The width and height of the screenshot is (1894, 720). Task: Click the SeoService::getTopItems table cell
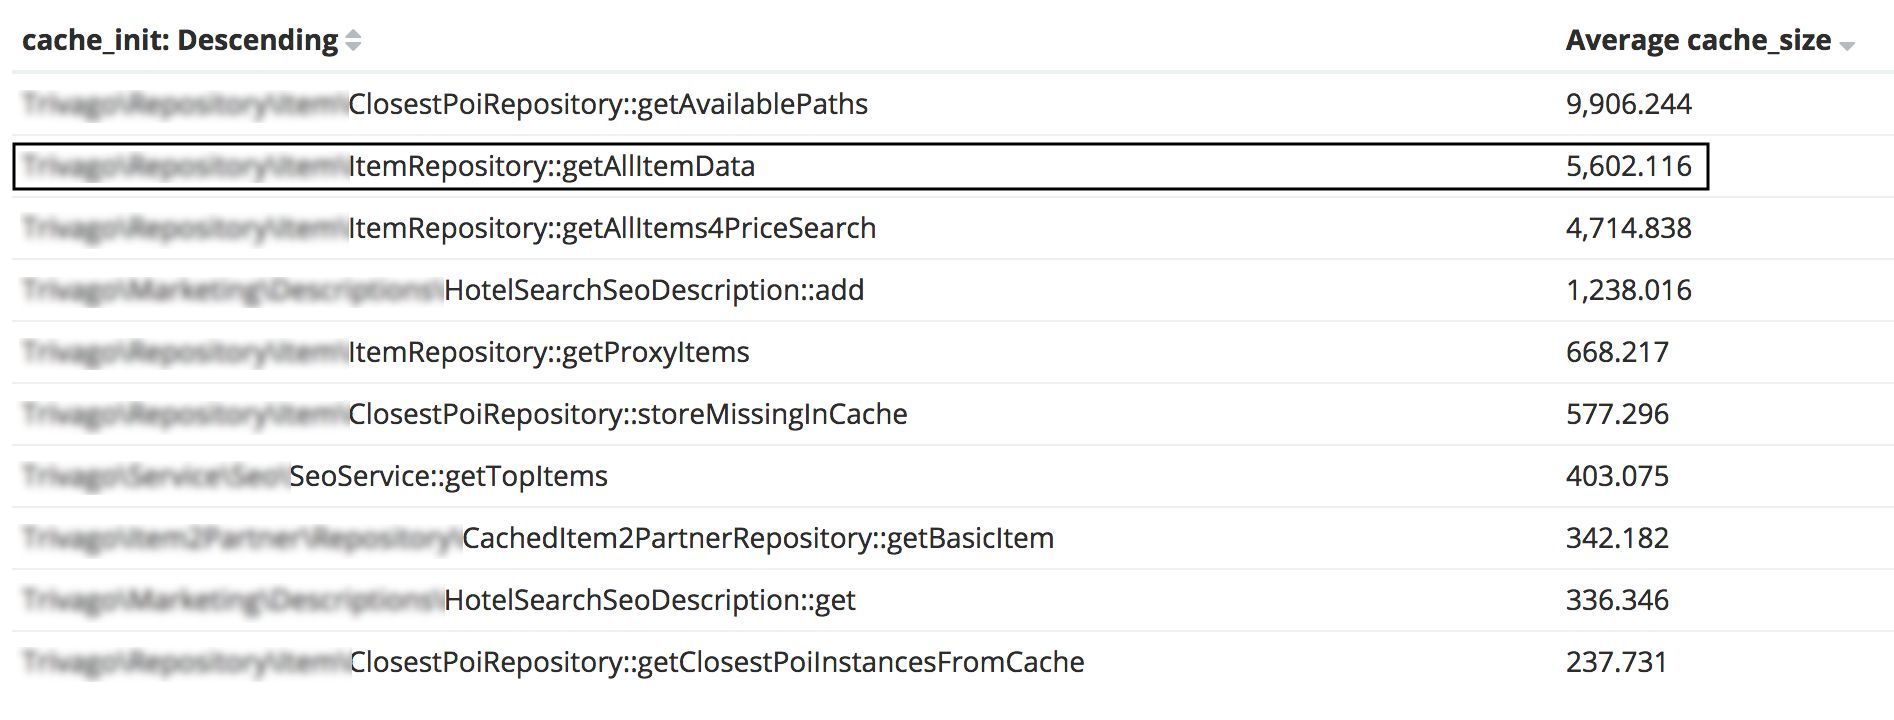(x=447, y=476)
